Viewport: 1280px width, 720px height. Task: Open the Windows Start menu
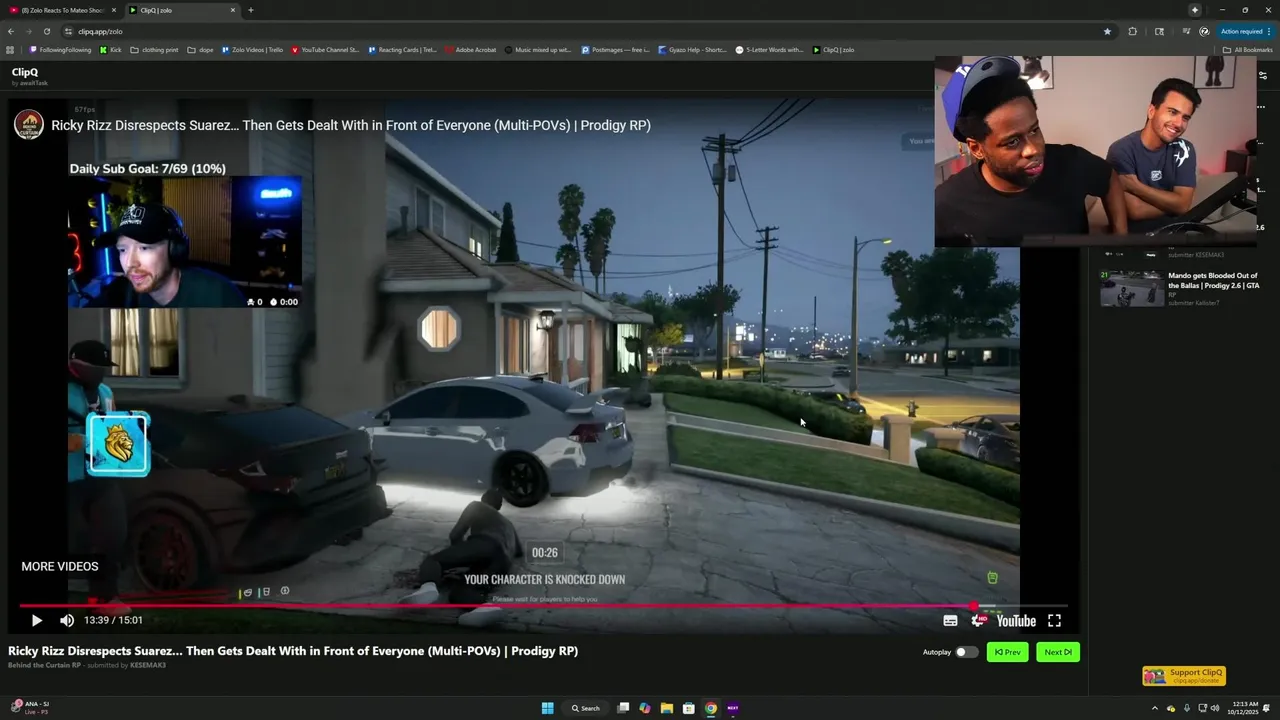coord(547,708)
